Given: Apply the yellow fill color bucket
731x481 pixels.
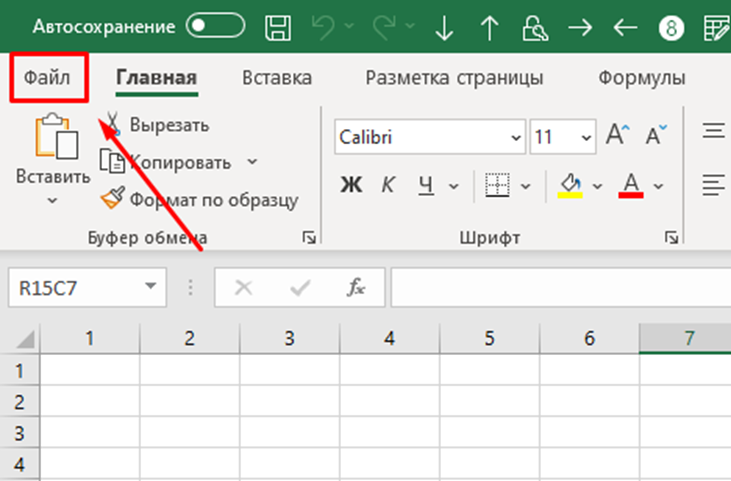Looking at the screenshot, I should [x=570, y=186].
